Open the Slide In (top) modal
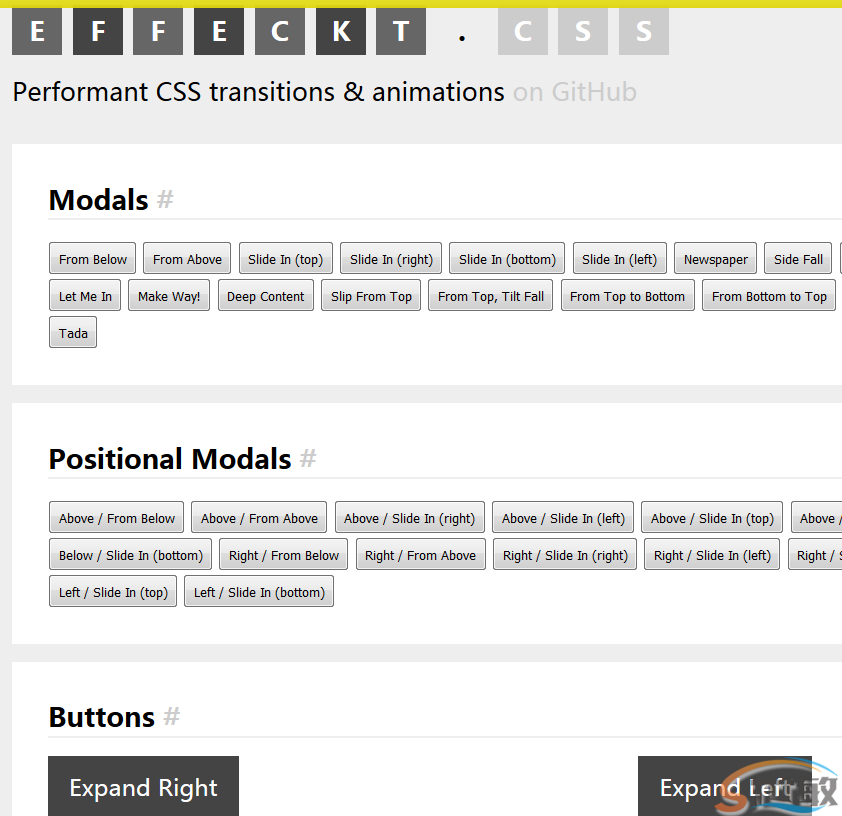 pyautogui.click(x=286, y=259)
